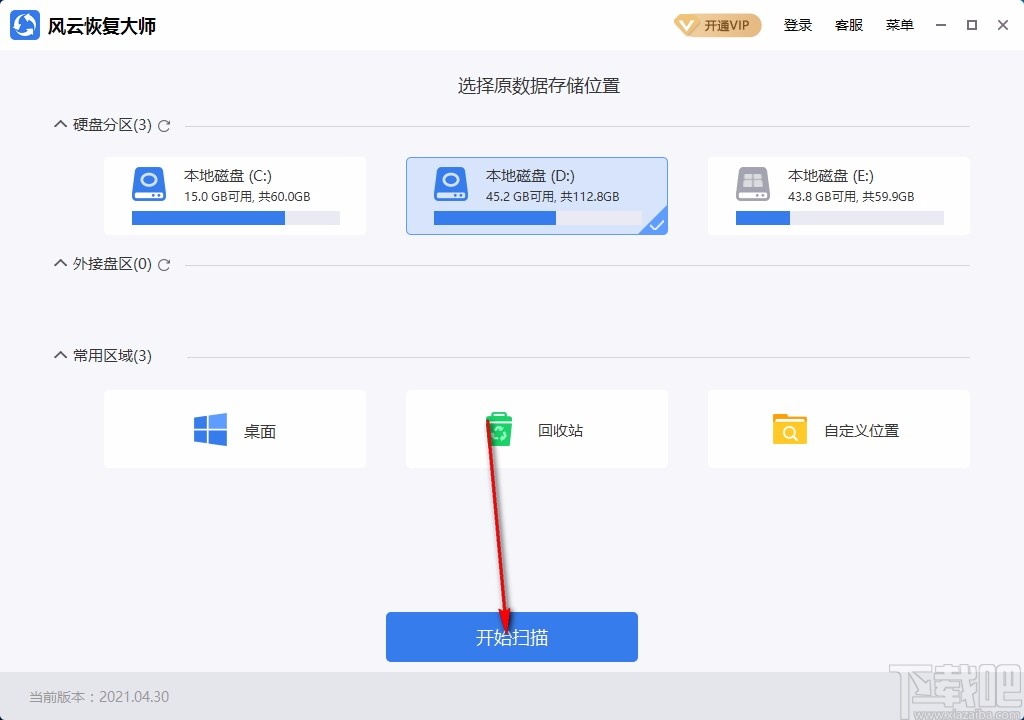This screenshot has height=720, width=1024.
Task: Select drive 本地磁盘 (E:) for scanning
Action: [838, 196]
